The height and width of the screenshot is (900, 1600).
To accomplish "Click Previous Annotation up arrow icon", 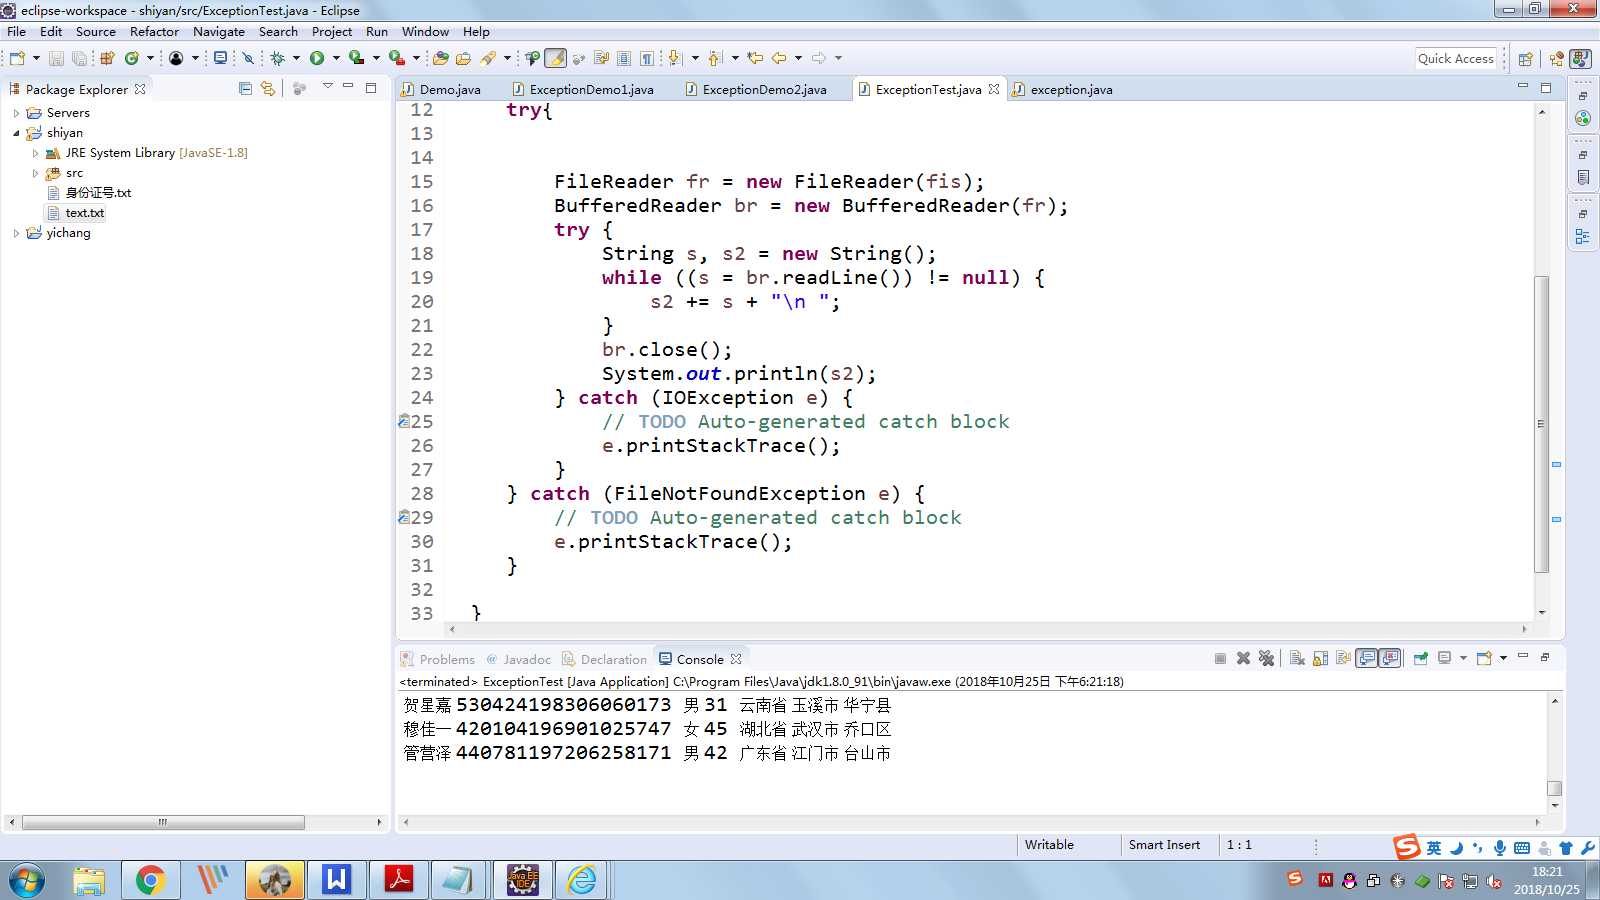I will click(715, 58).
